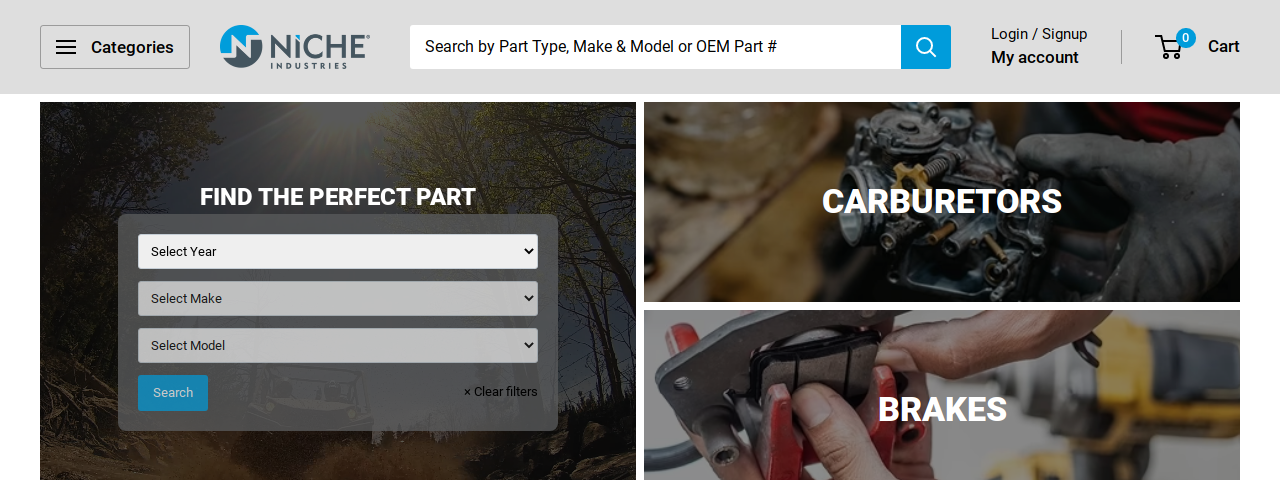The width and height of the screenshot is (1280, 480).
Task: Click the FIND THE PERFECT PART heading
Action: pyautogui.click(x=338, y=197)
